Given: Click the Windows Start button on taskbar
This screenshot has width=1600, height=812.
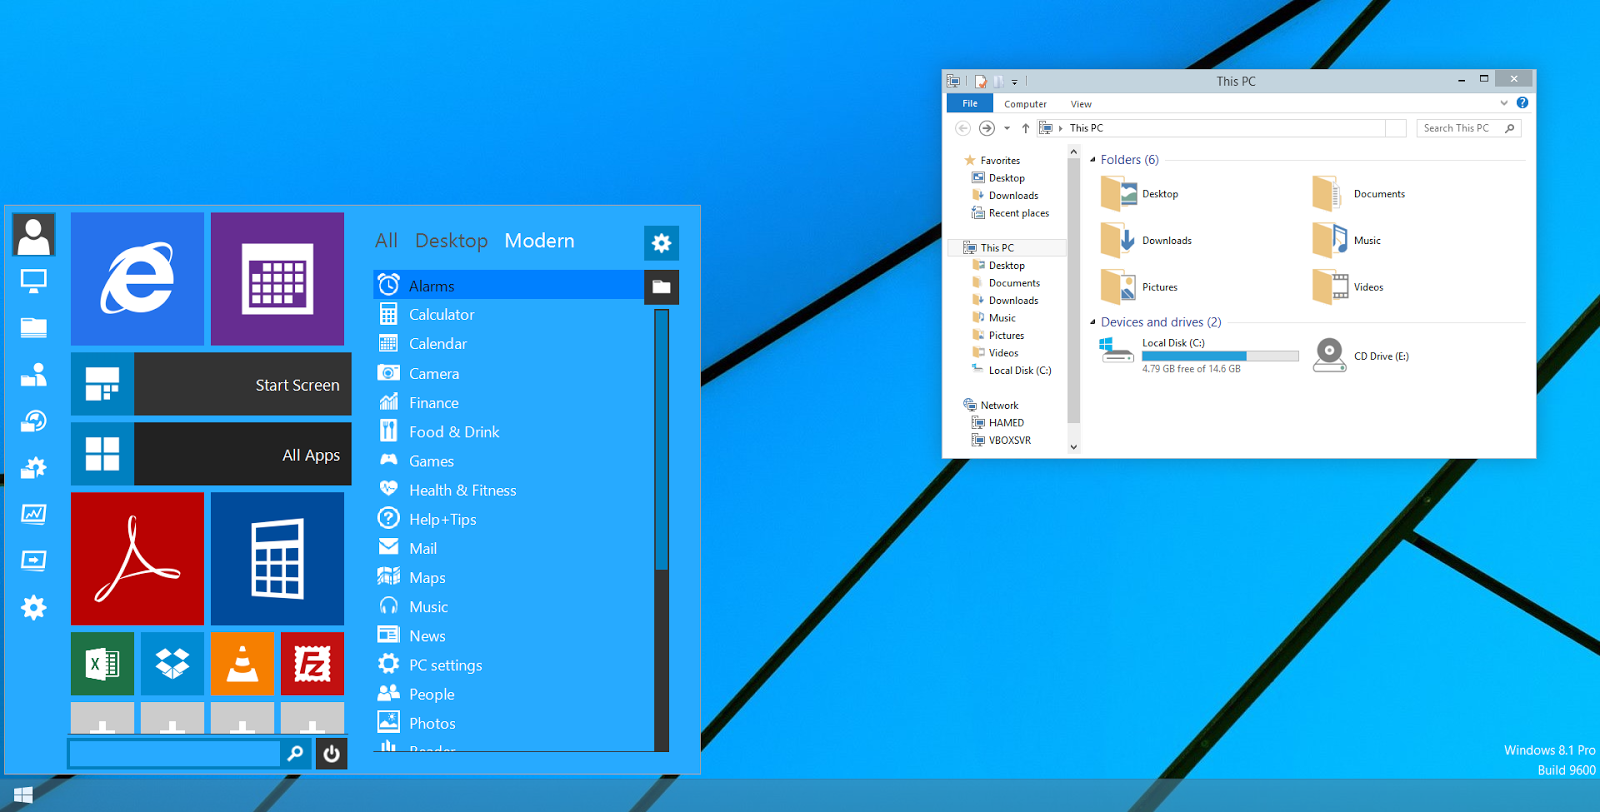Looking at the screenshot, I should 23,796.
